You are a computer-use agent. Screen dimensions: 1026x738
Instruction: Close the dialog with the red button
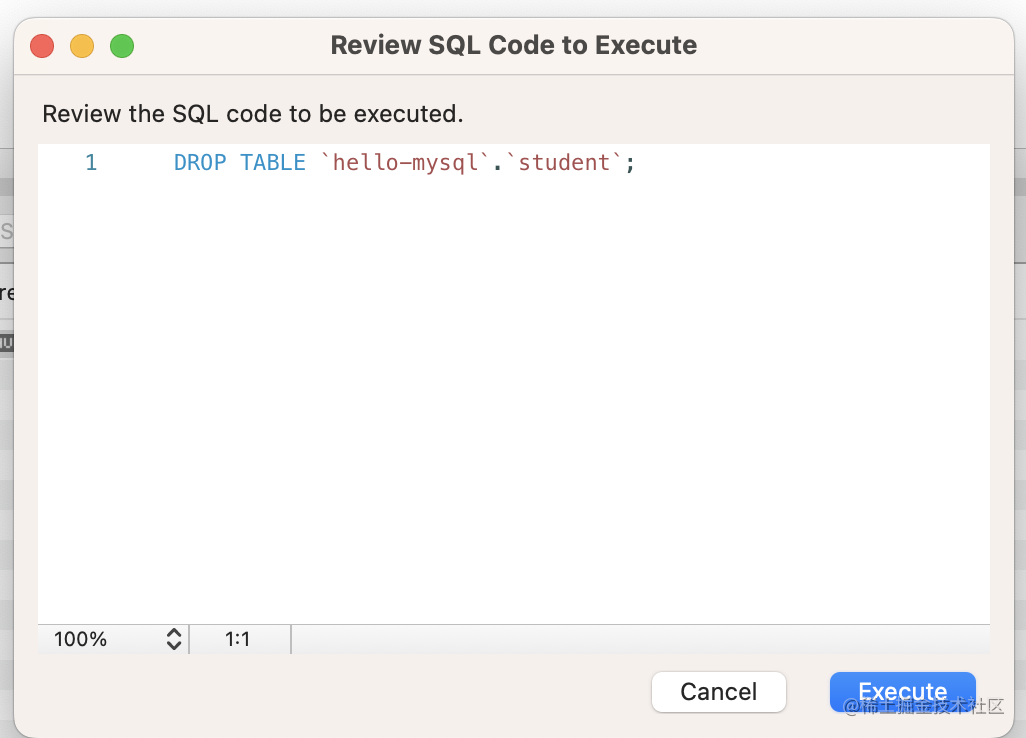point(42,46)
